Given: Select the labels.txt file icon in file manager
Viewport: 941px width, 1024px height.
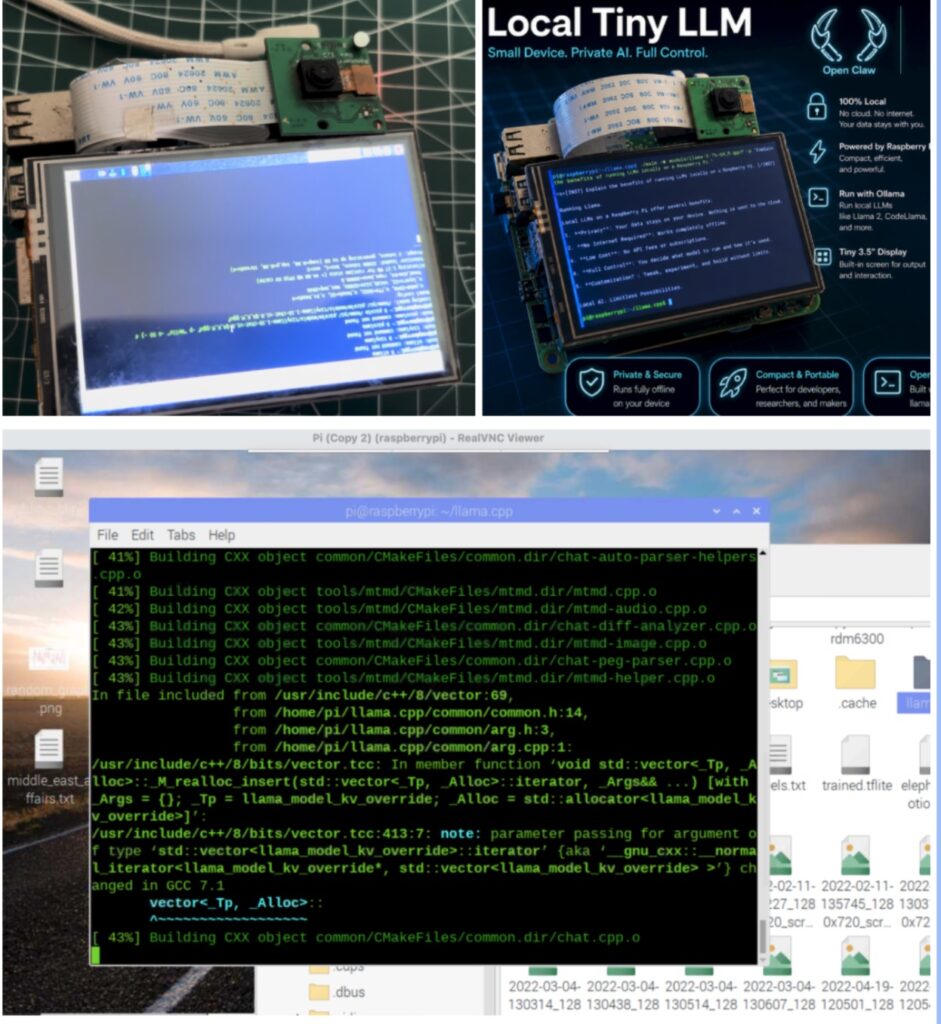Looking at the screenshot, I should click(x=779, y=754).
